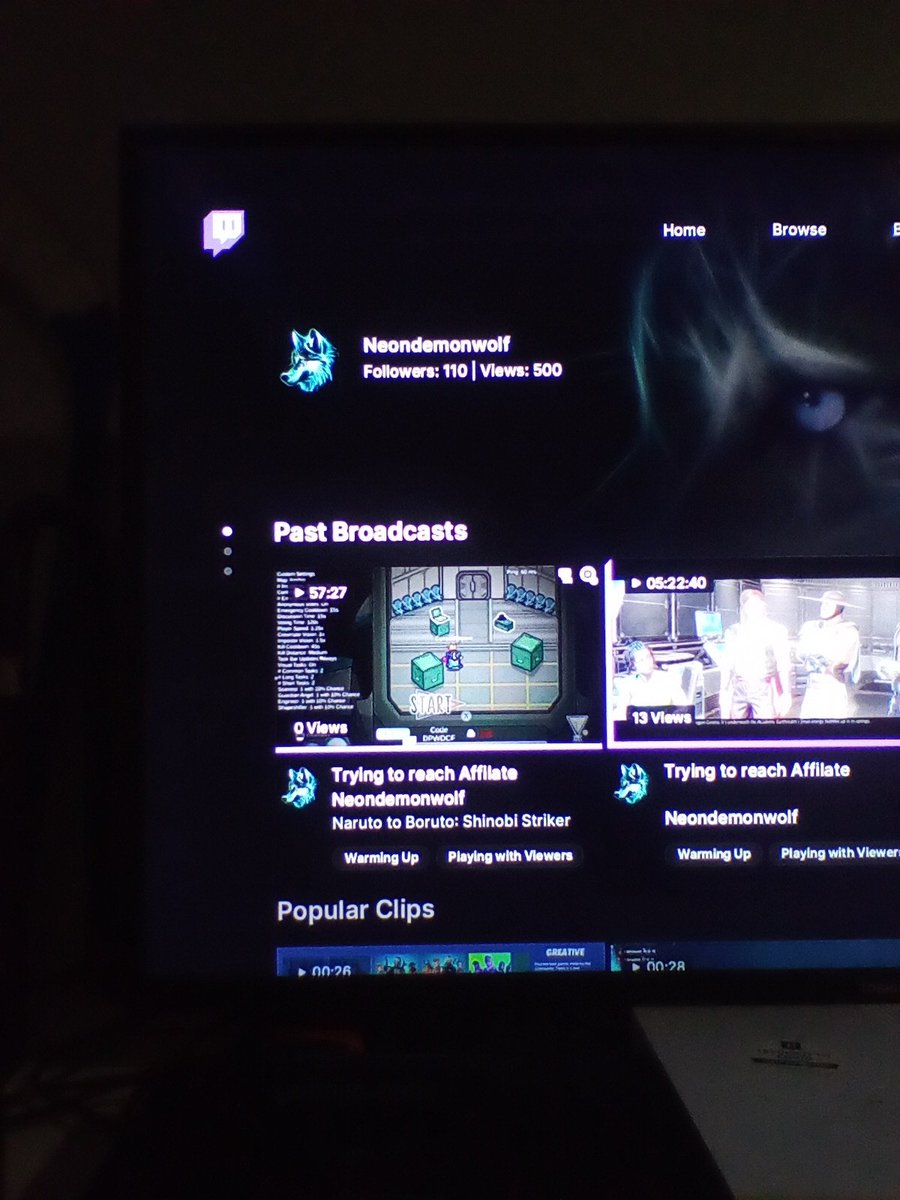Open first Trying to reach Affilate title
This screenshot has height=1200, width=900.
click(424, 774)
